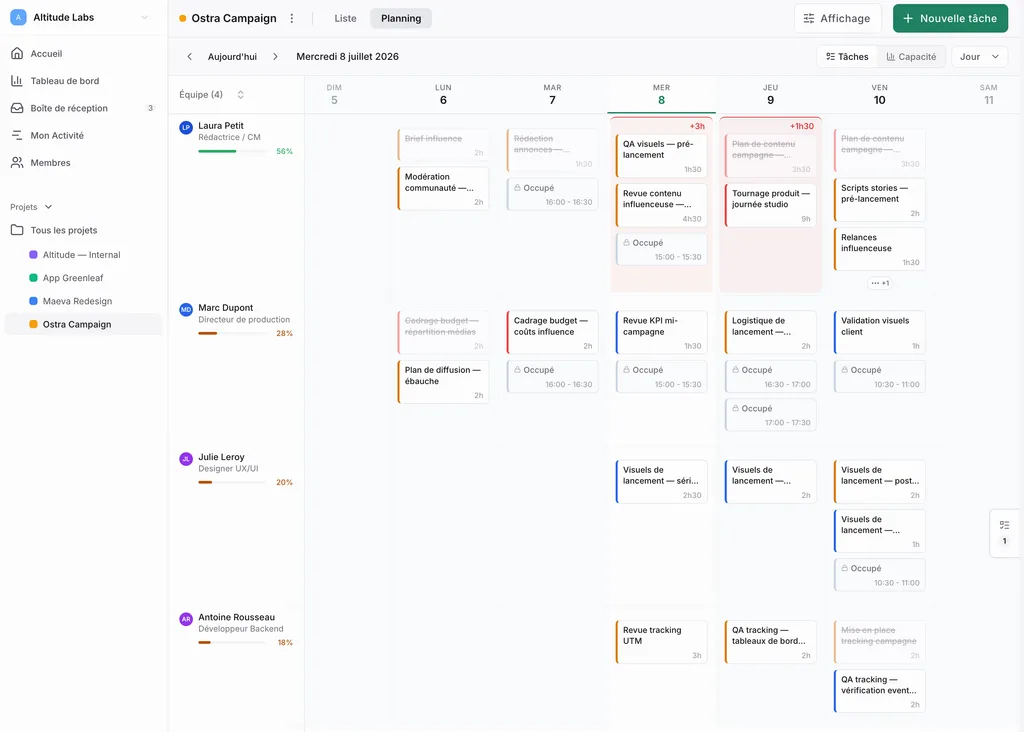This screenshot has height=732, width=1024.
Task: Open the Jour view dropdown
Action: click(x=979, y=57)
